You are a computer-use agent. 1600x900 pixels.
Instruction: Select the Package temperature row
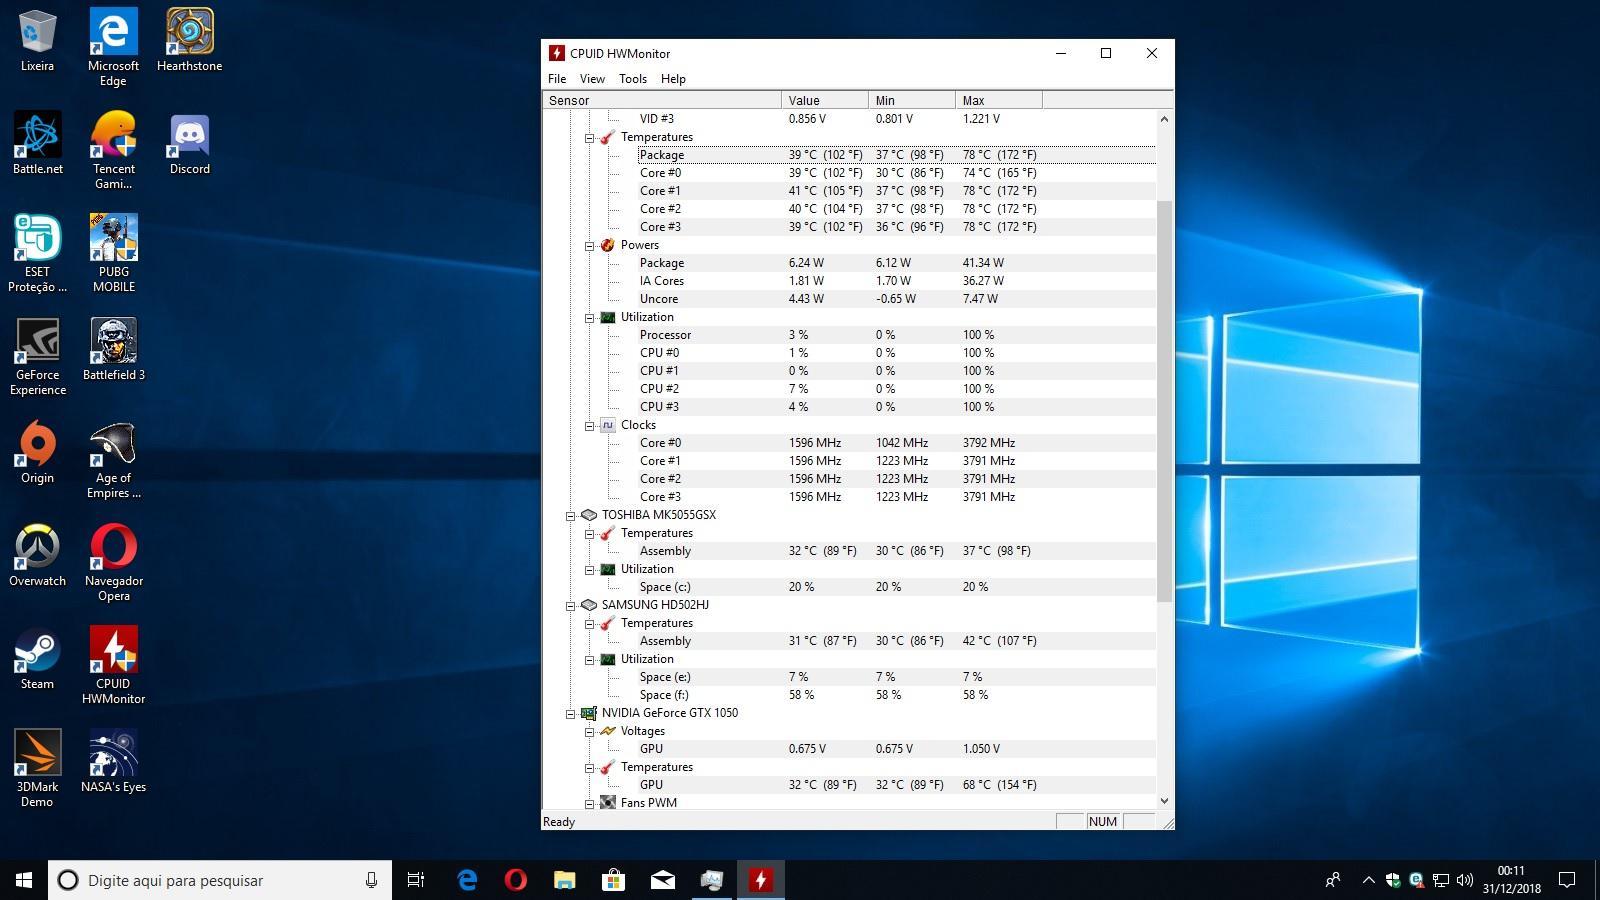coord(896,155)
